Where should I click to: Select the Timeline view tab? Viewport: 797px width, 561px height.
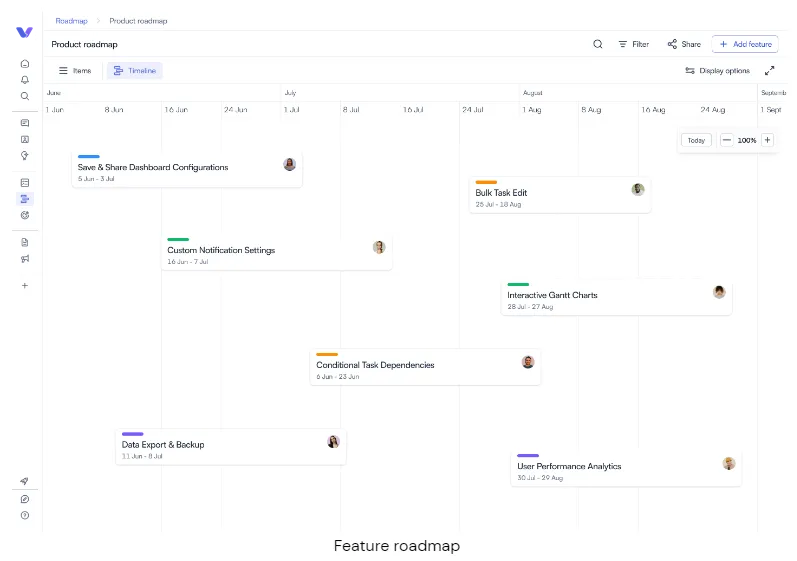pos(135,71)
